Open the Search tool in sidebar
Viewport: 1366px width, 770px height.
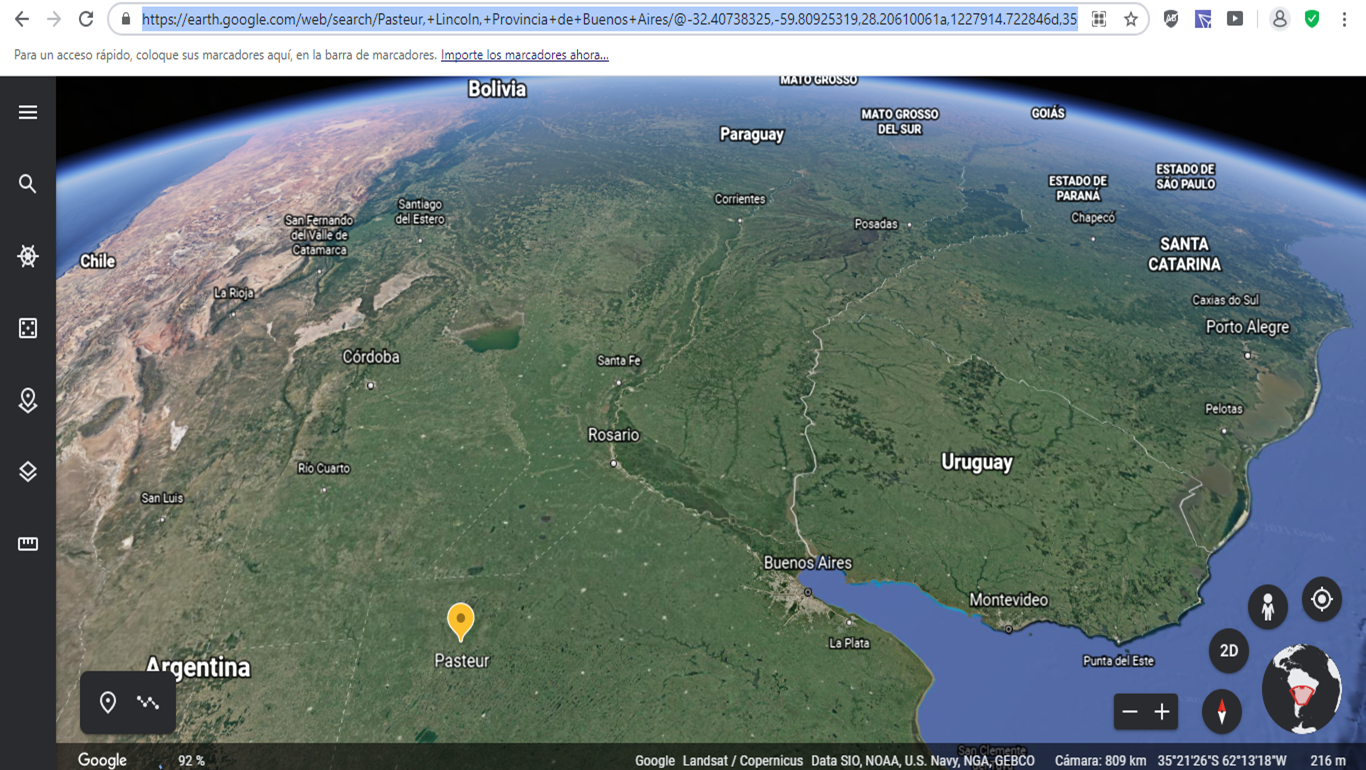coord(28,184)
